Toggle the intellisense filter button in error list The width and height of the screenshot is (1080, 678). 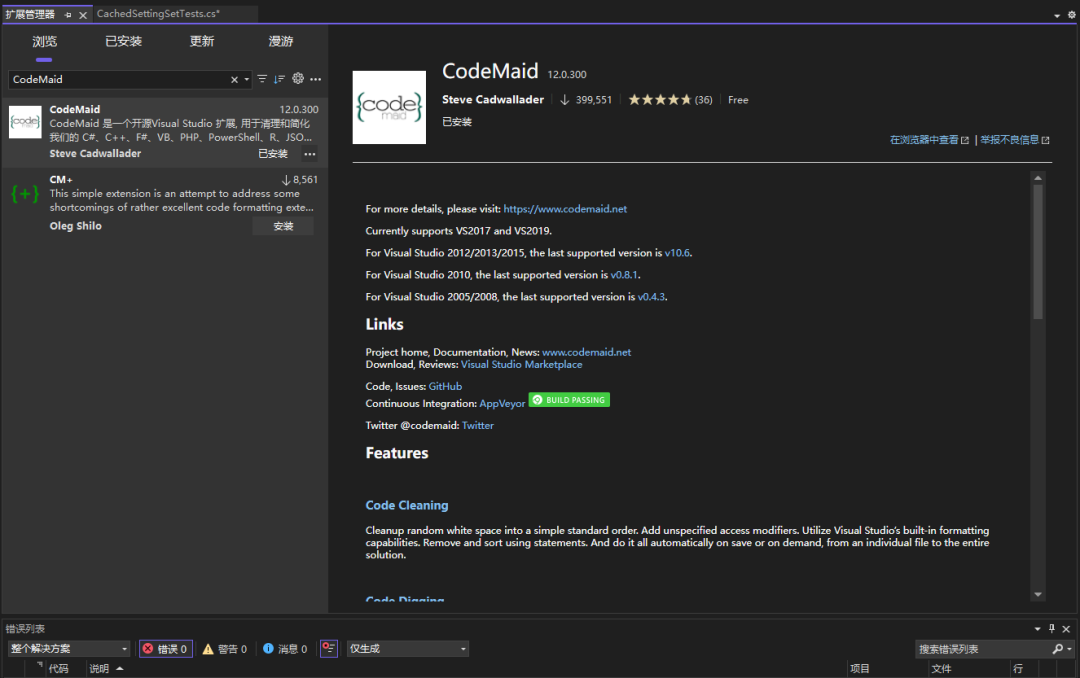[328, 648]
